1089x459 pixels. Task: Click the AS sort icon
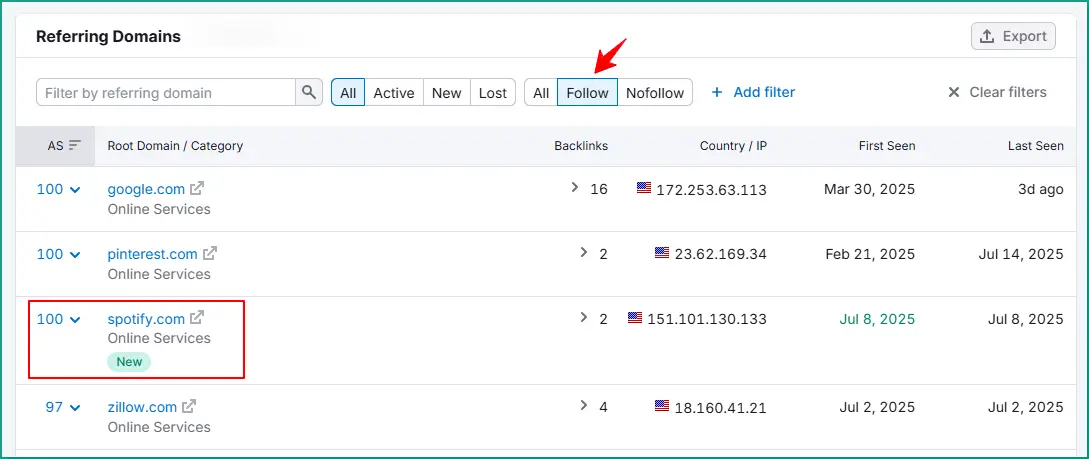point(75,145)
